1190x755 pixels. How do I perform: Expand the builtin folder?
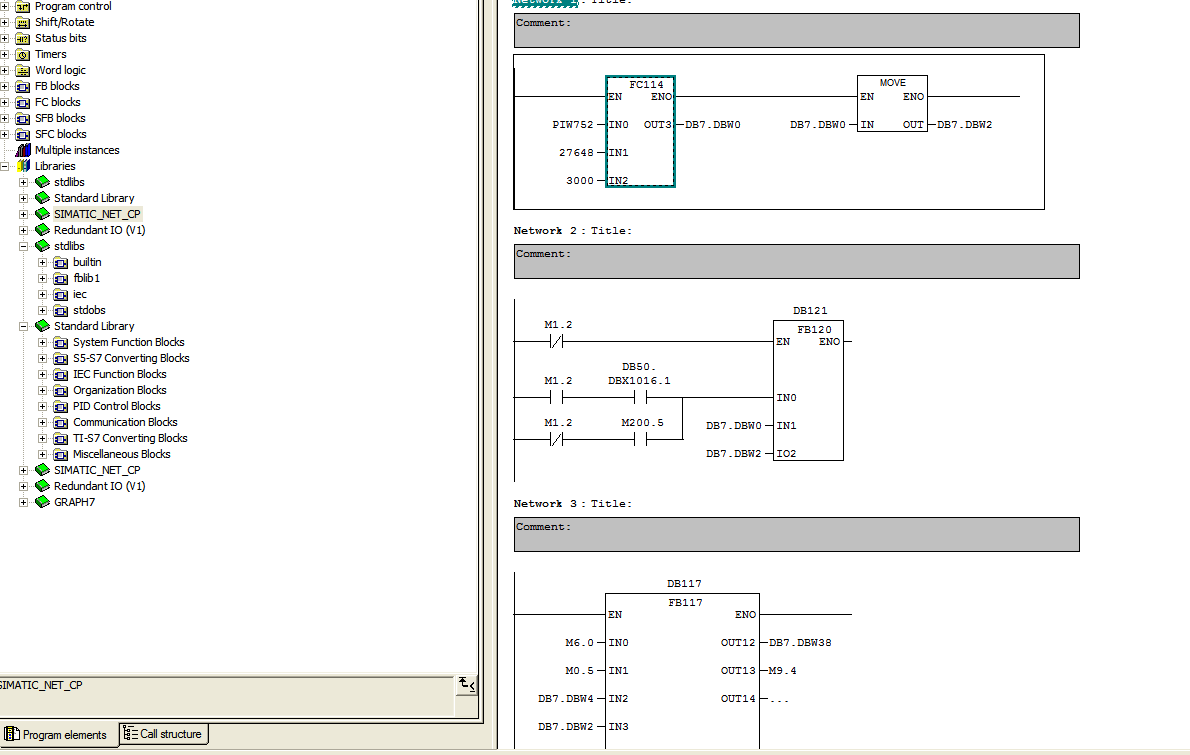click(x=42, y=263)
